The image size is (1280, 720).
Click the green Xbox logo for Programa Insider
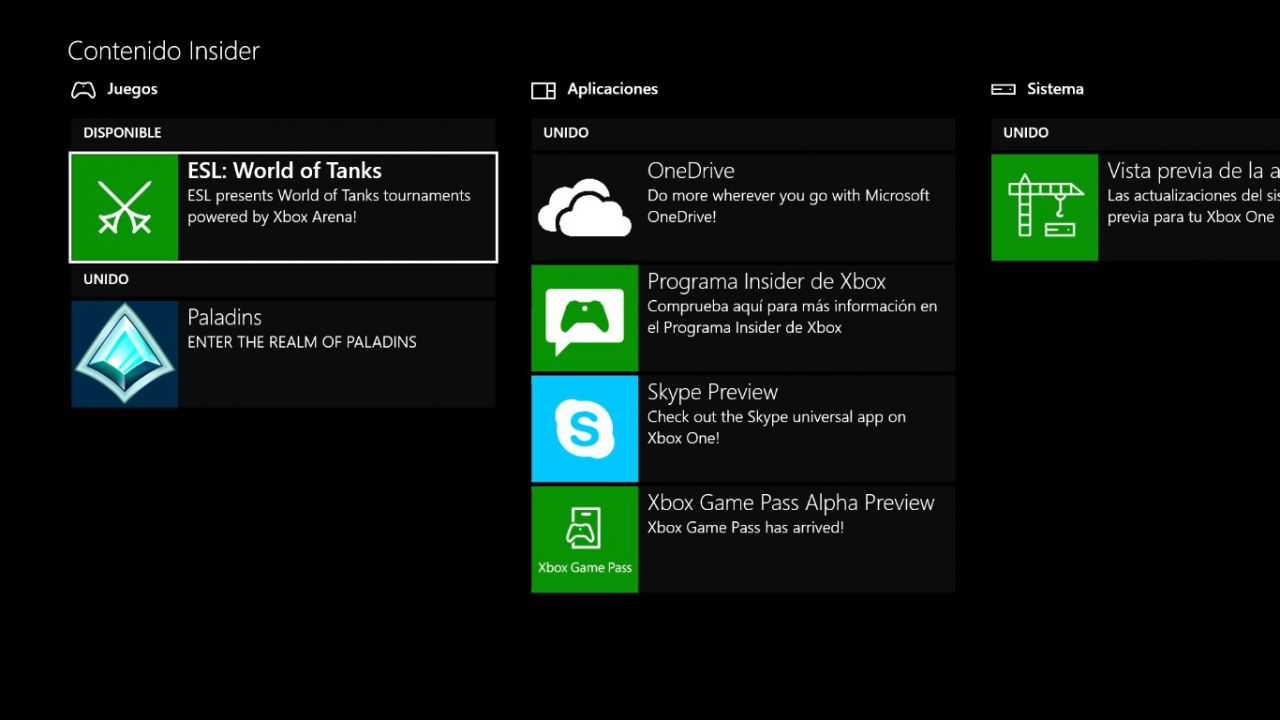pos(584,317)
